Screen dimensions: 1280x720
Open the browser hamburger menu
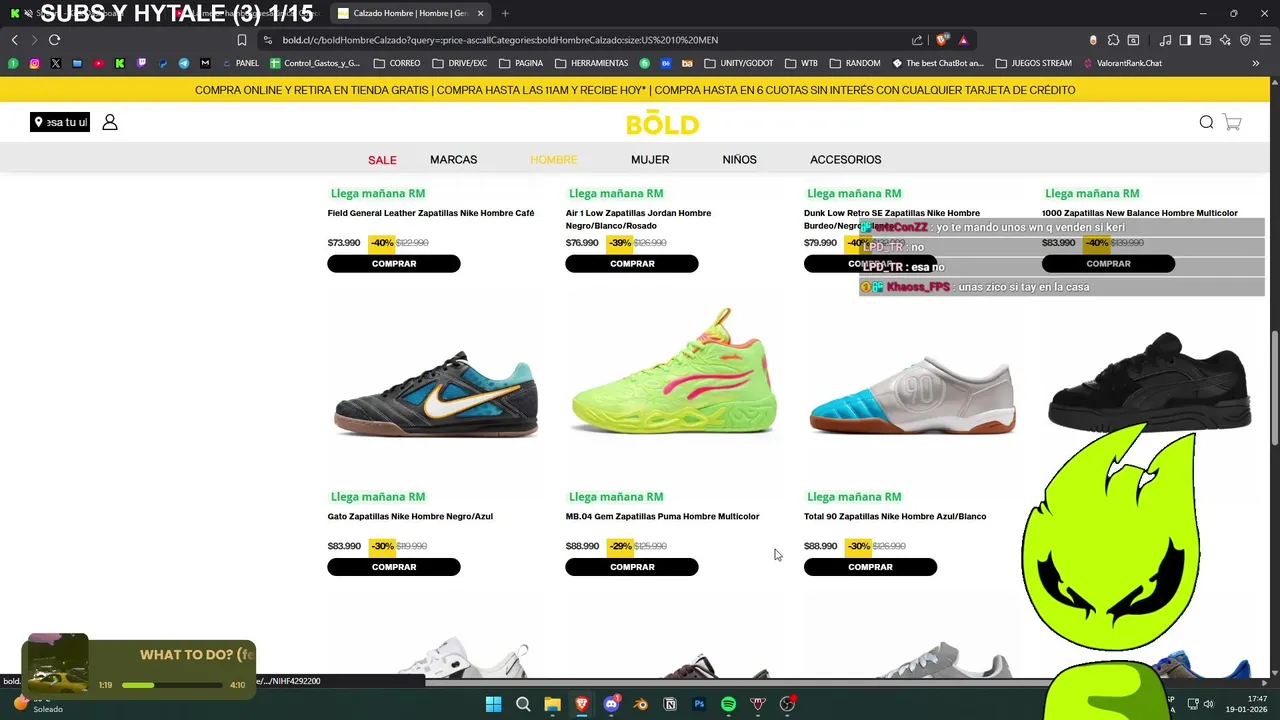[x=1265, y=40]
